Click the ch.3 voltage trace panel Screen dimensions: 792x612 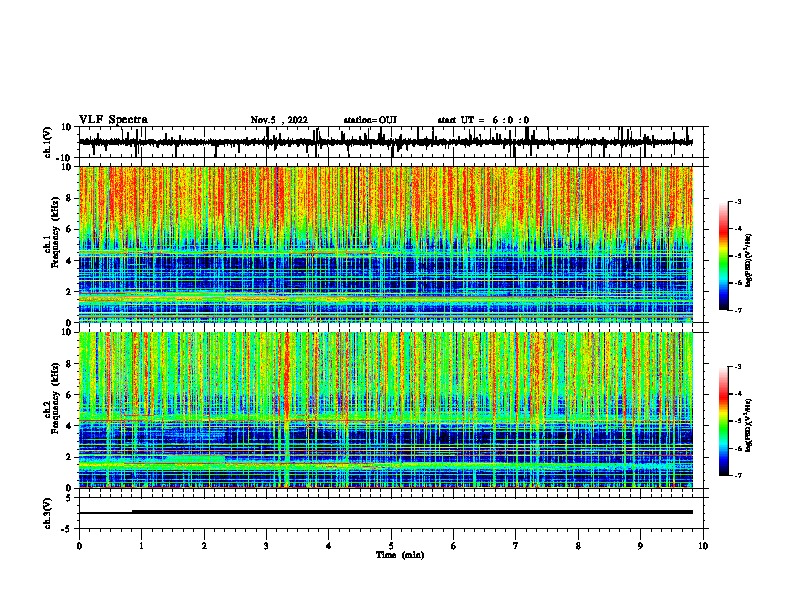tap(391, 513)
